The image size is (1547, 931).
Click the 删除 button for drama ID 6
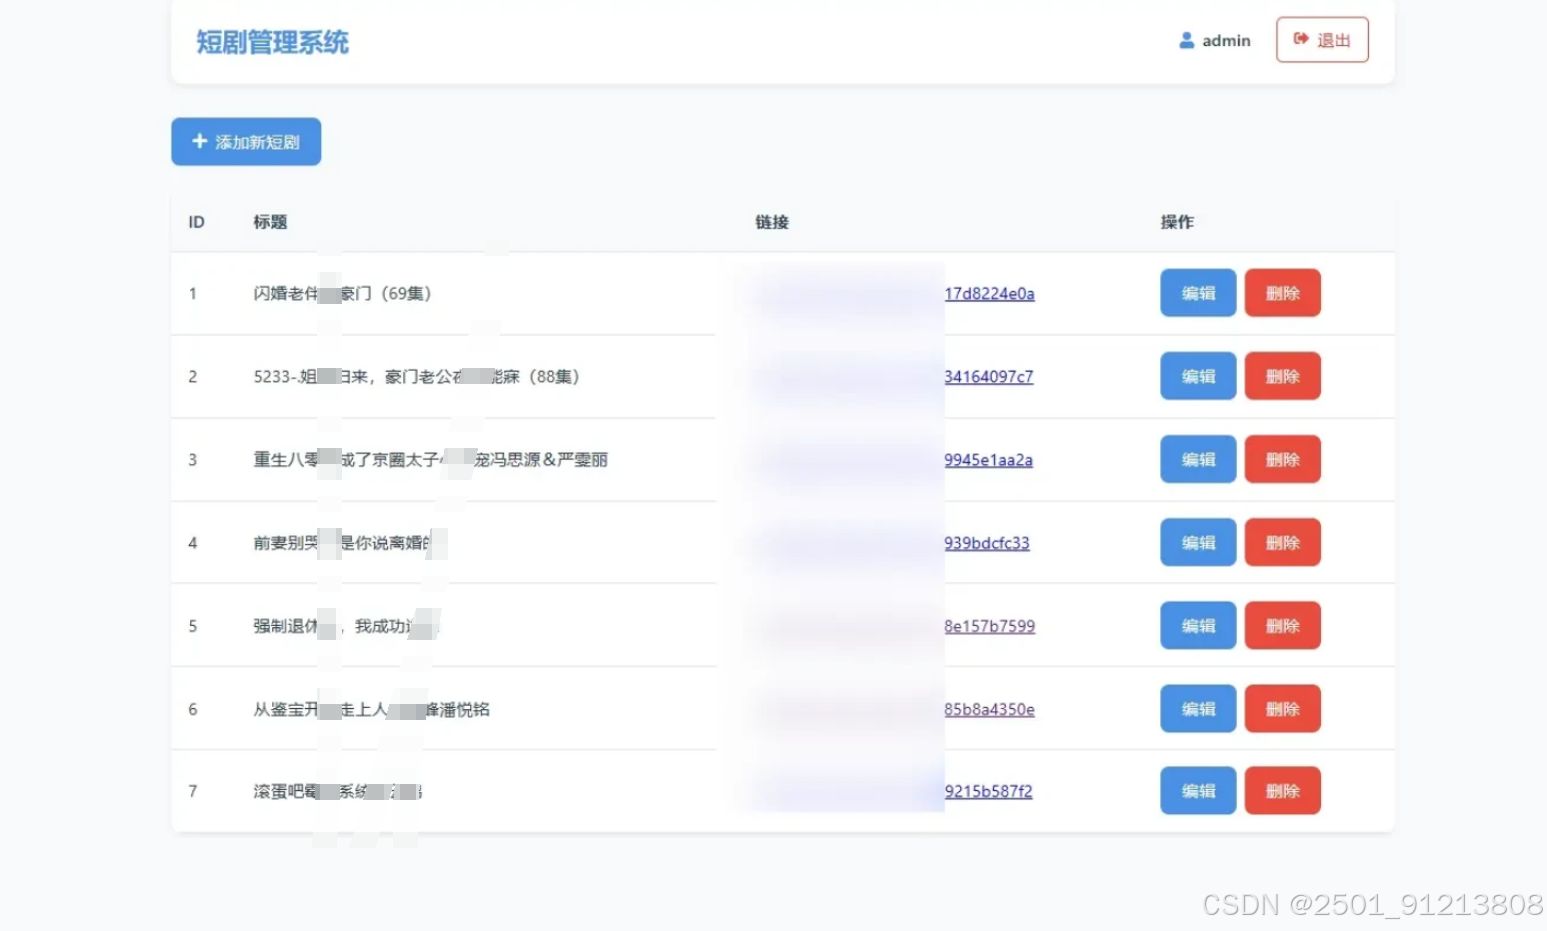pos(1282,708)
